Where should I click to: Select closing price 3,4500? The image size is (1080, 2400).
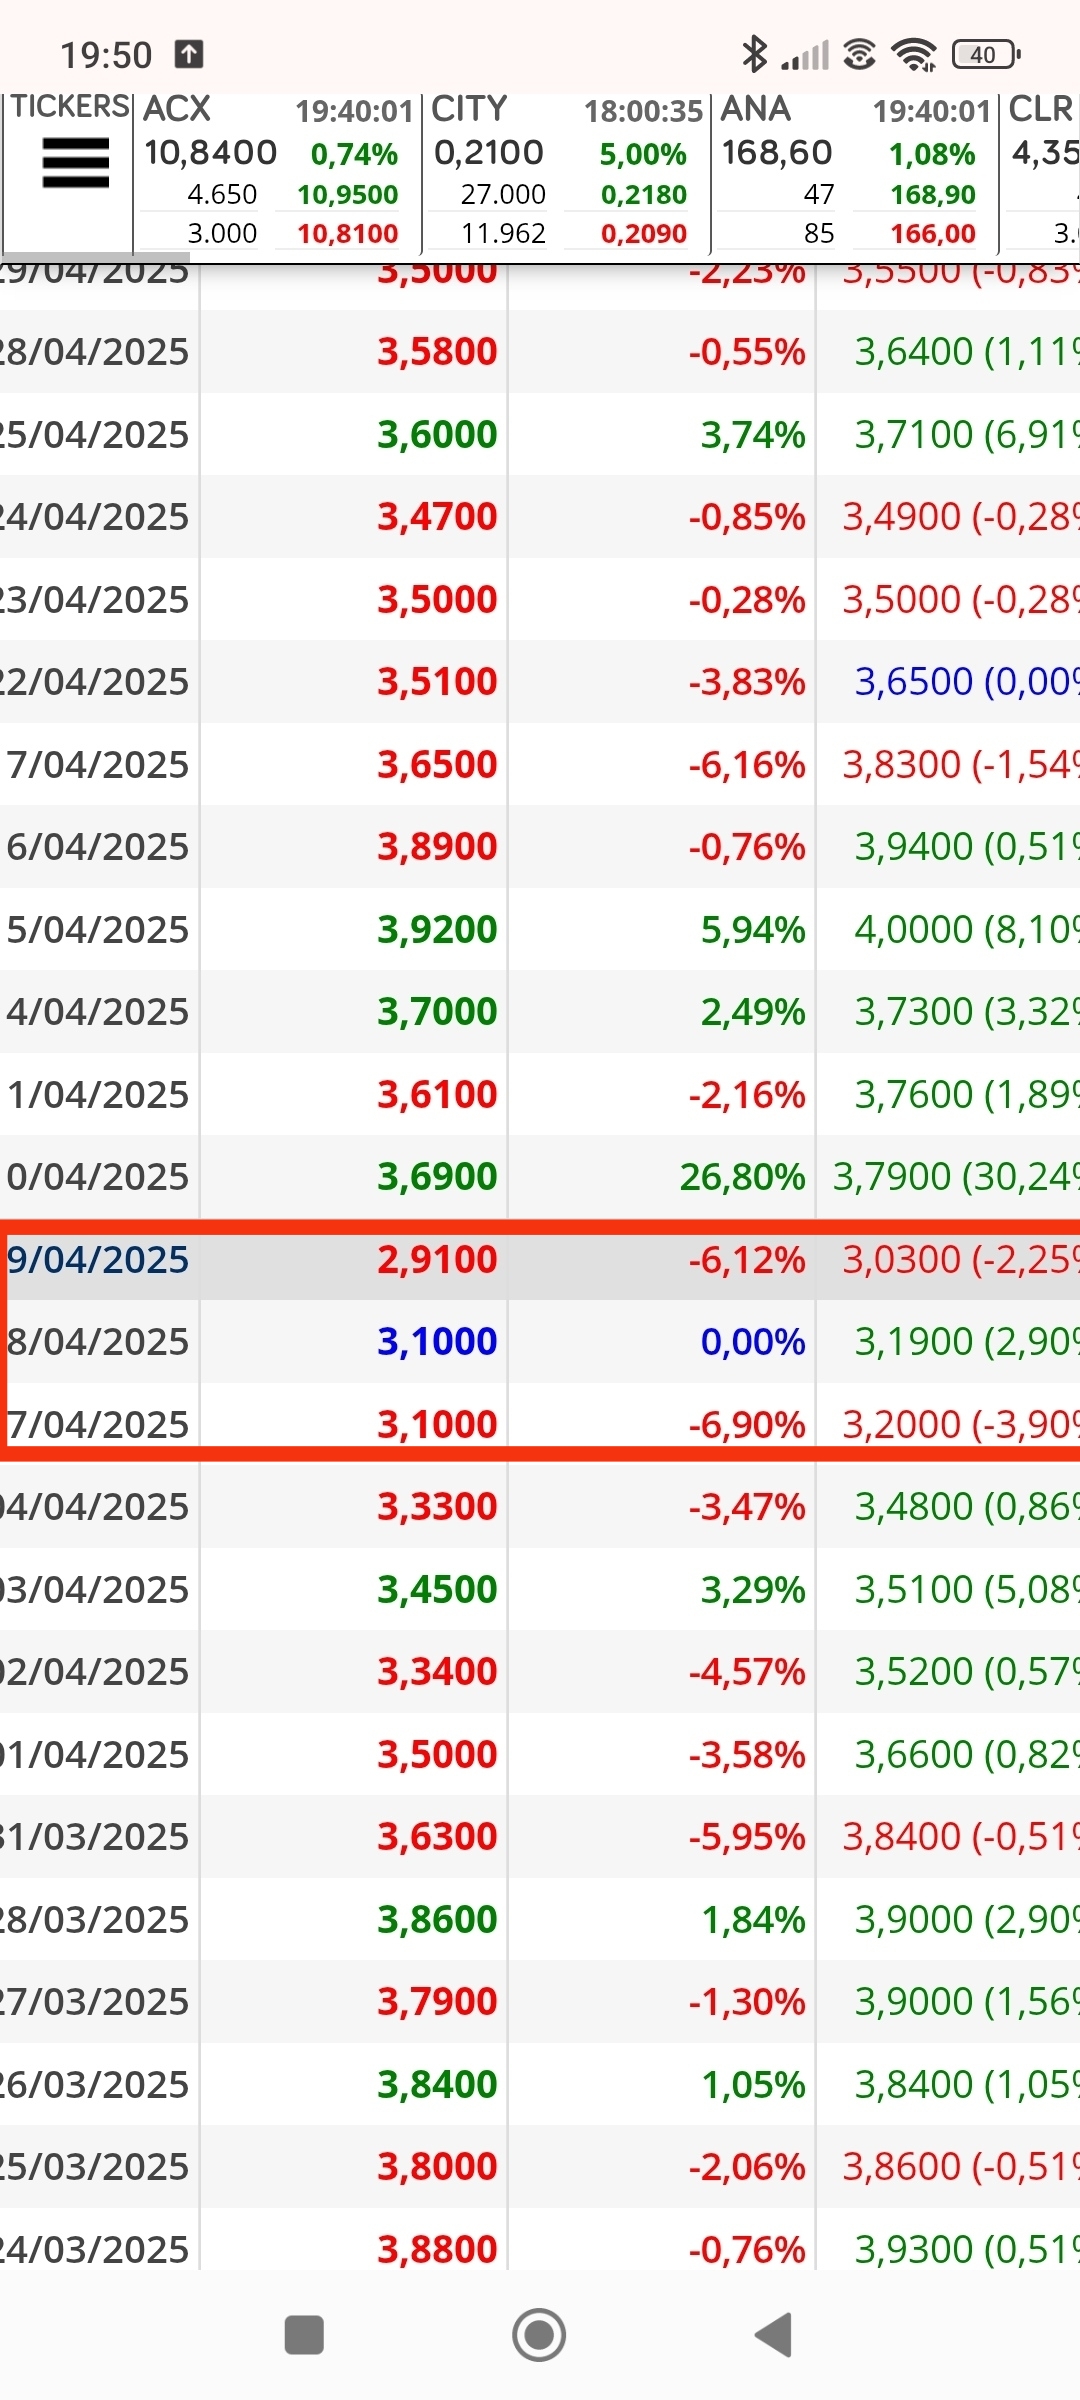[437, 1589]
